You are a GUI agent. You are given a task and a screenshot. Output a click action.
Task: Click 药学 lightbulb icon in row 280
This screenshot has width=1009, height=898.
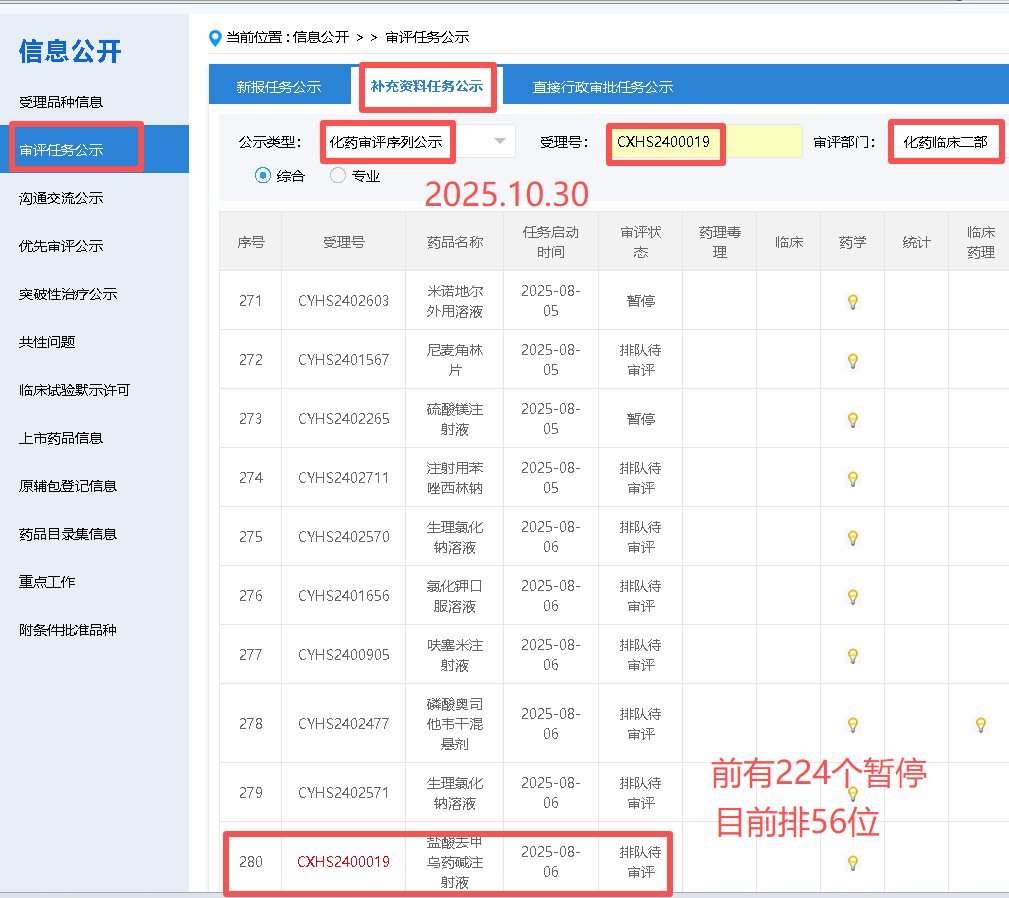(x=853, y=863)
